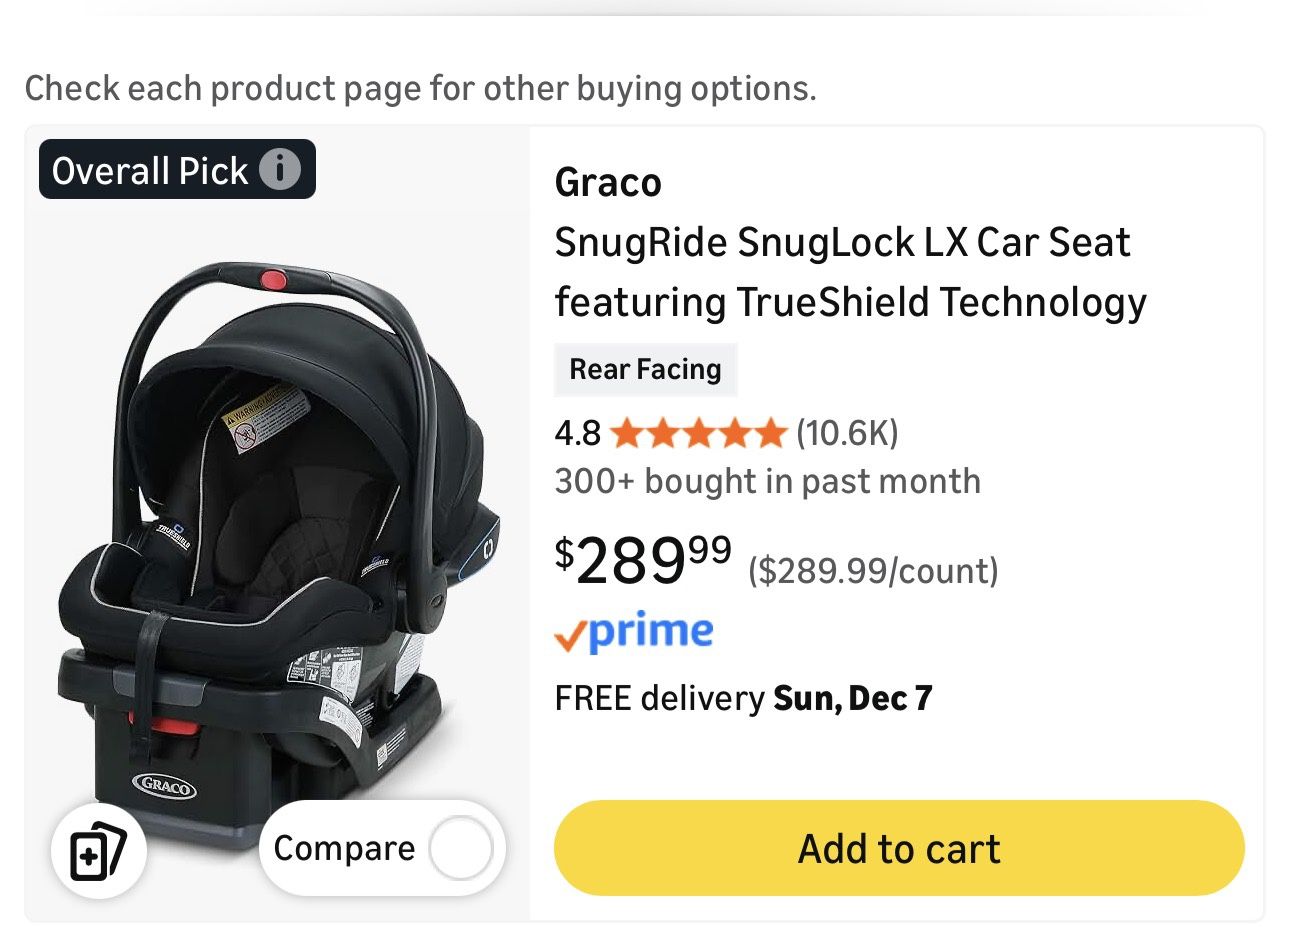1290x927 pixels.
Task: Open FREE delivery Sun, Dec 7 details
Action: [744, 697]
